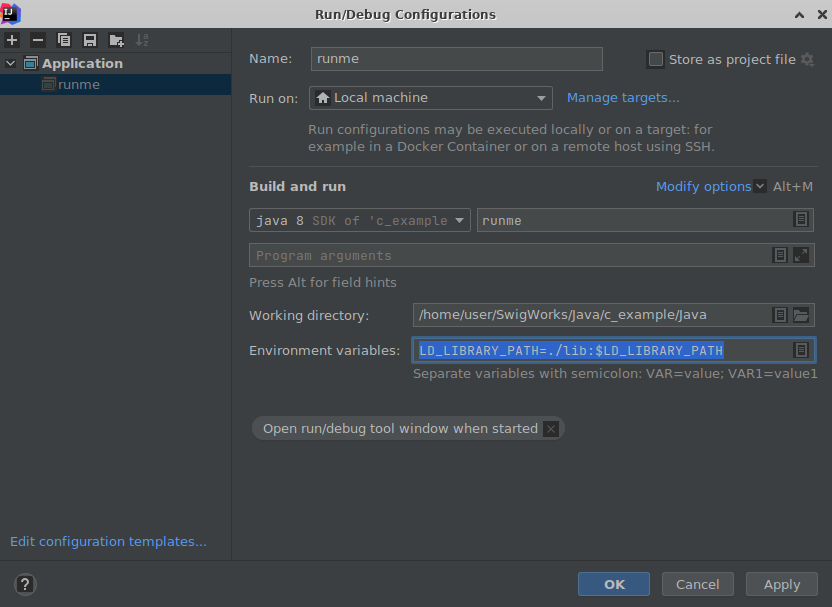Open the help question mark button
The image size is (832, 607).
pyautogui.click(x=26, y=585)
